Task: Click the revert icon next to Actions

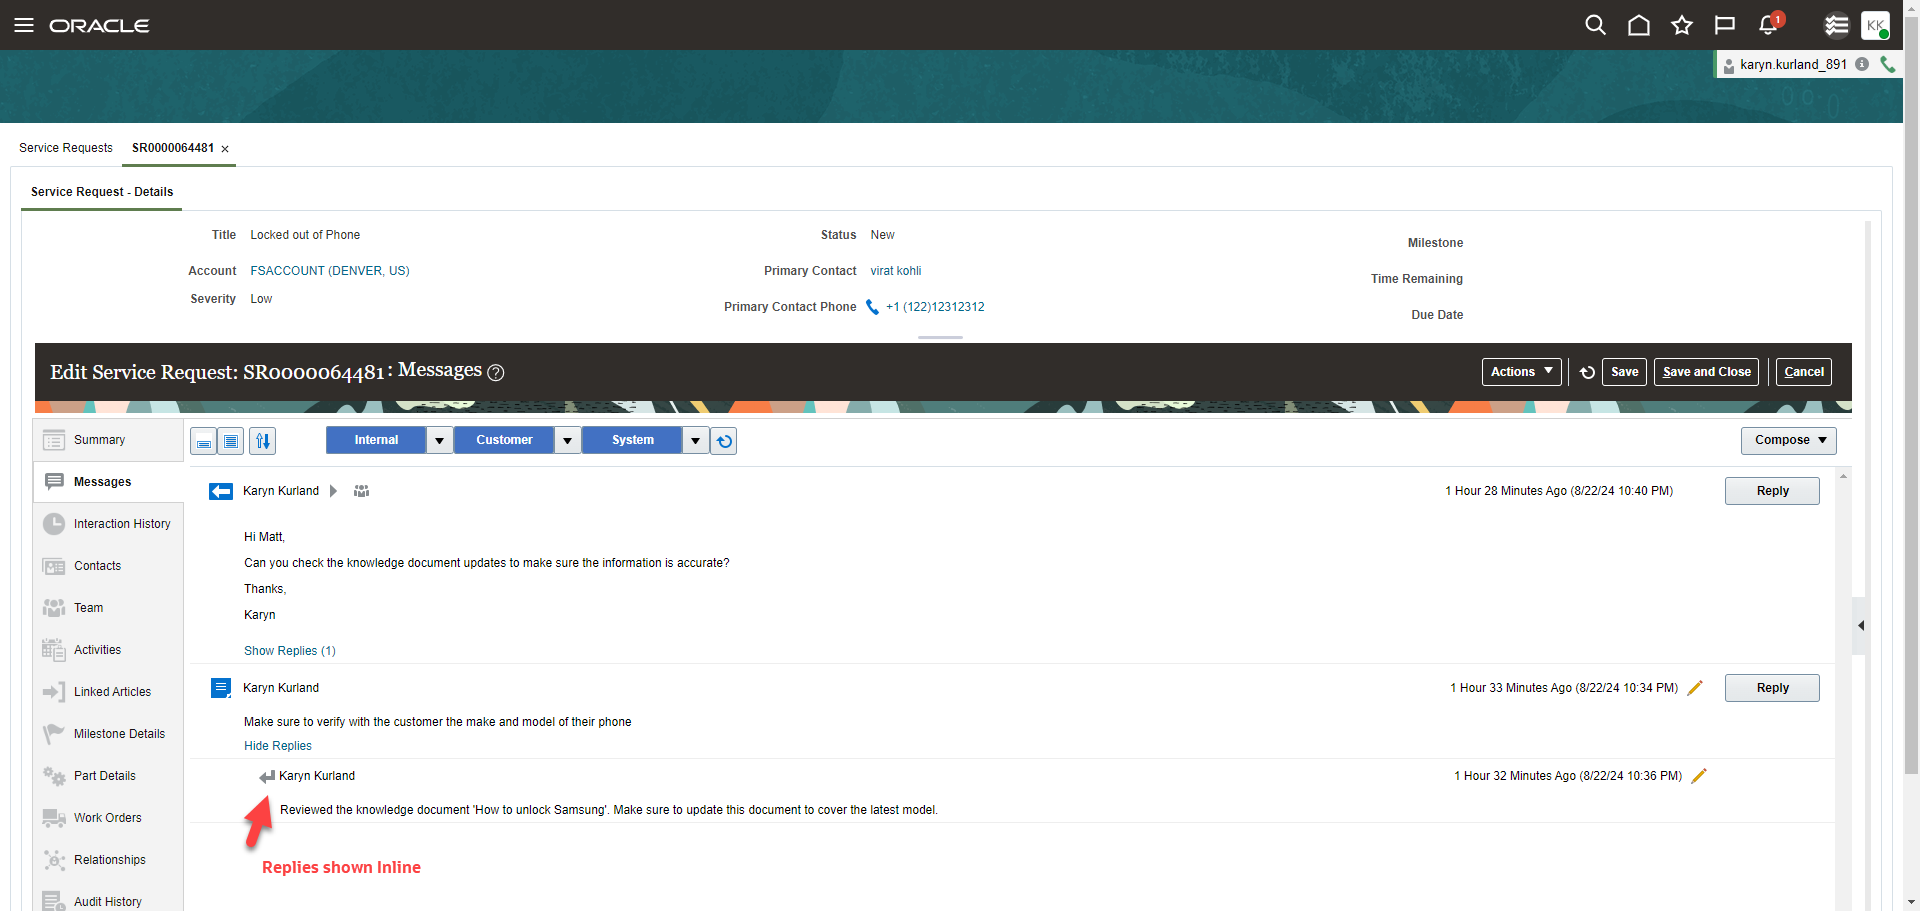Action: tap(1587, 372)
